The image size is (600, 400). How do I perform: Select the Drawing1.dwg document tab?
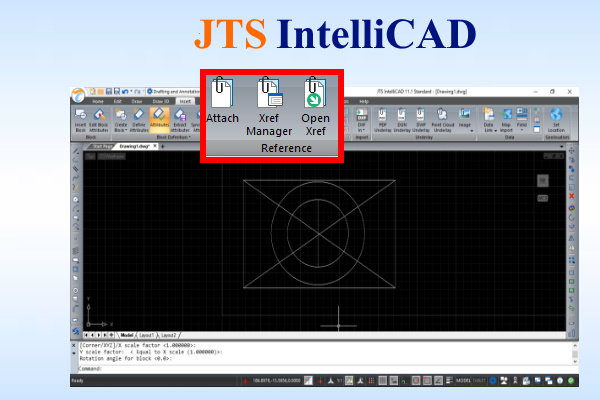pos(134,146)
